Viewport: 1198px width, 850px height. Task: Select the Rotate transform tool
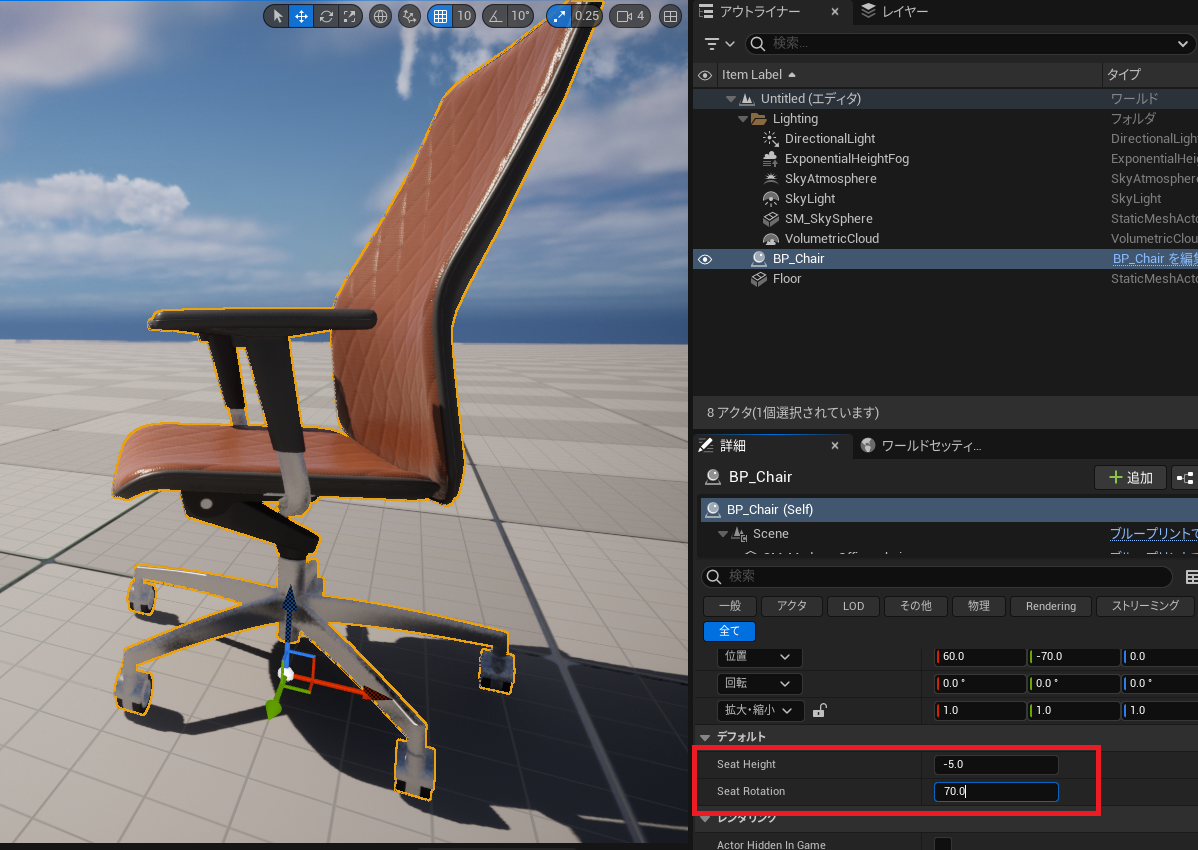click(x=326, y=16)
